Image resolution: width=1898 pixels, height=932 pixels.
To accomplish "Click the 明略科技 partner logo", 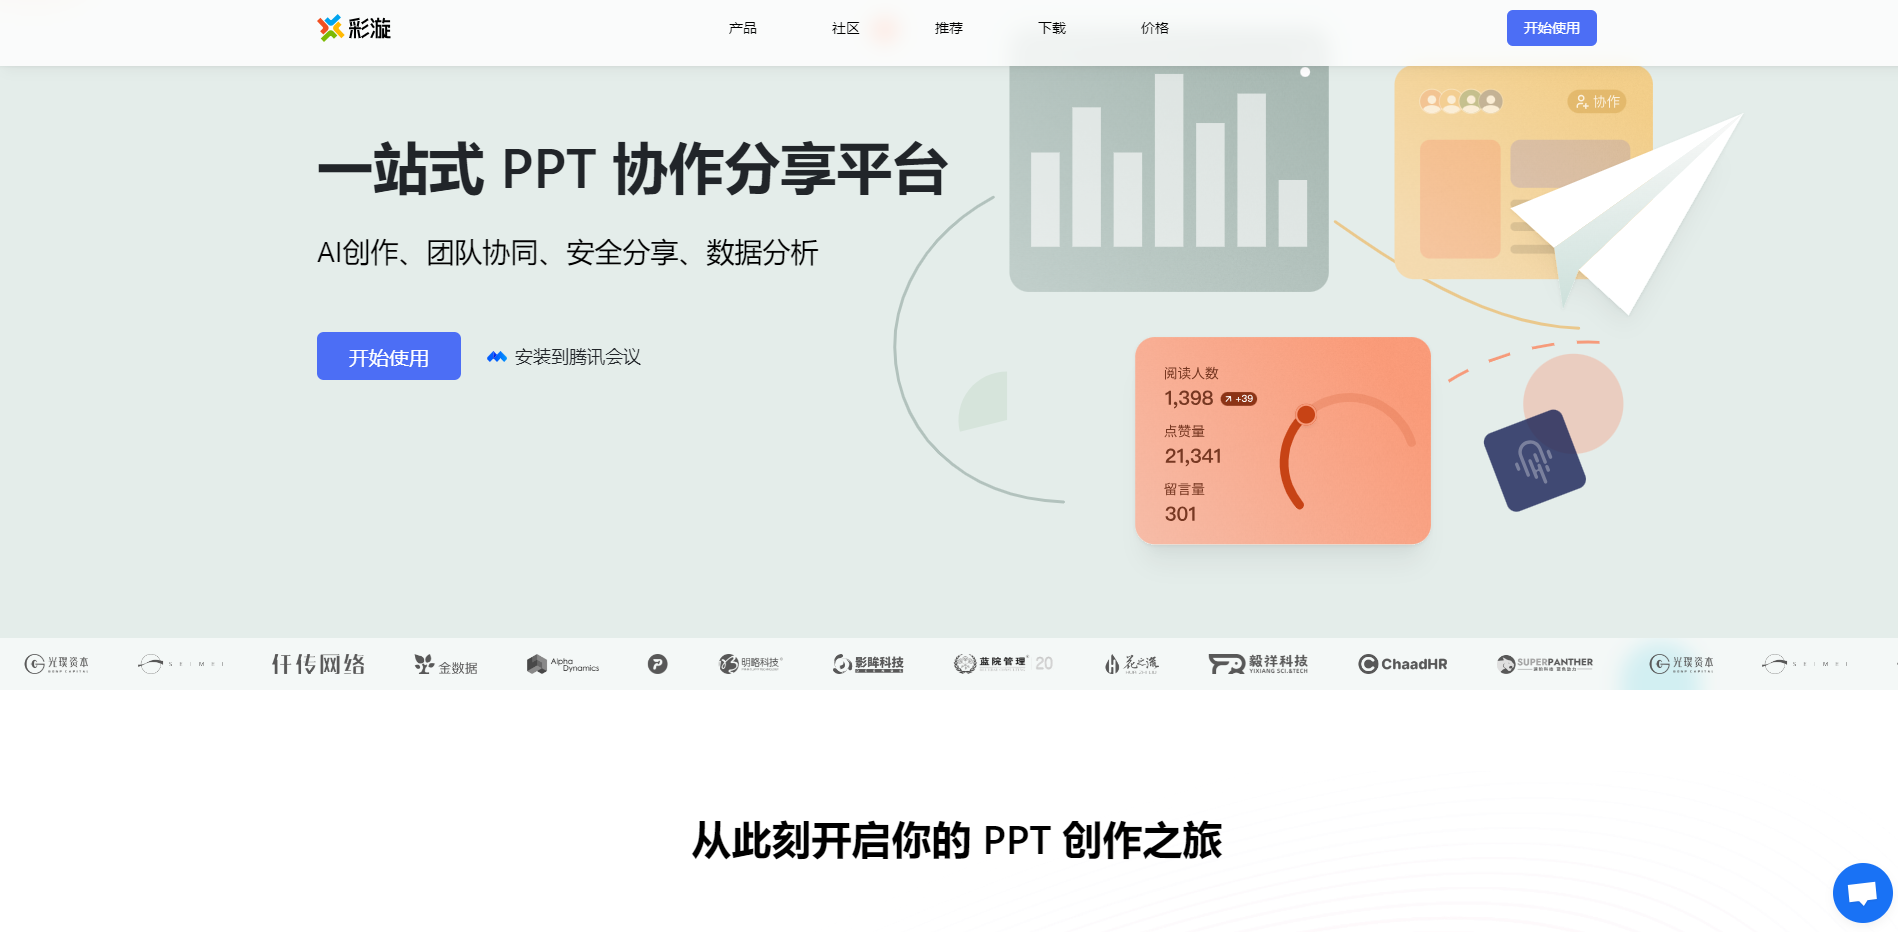I will [752, 663].
